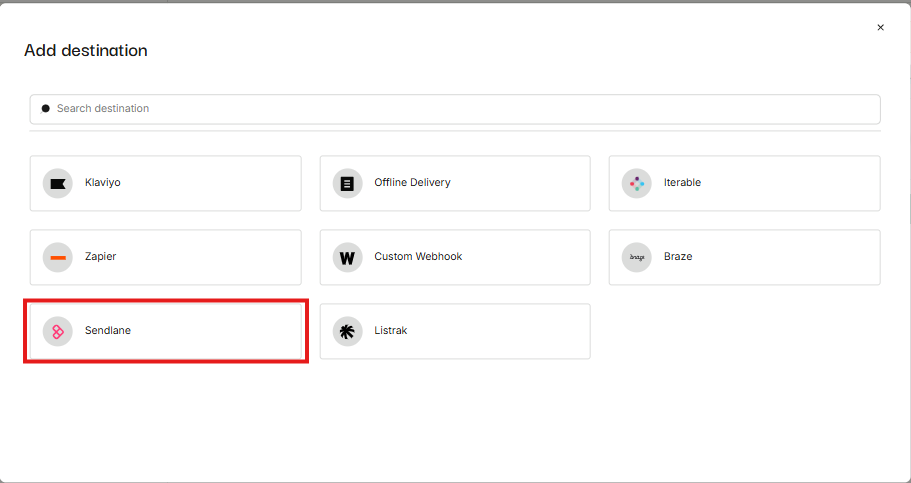Image resolution: width=911 pixels, height=483 pixels.
Task: Choose the Custom Webhook label
Action: click(418, 256)
